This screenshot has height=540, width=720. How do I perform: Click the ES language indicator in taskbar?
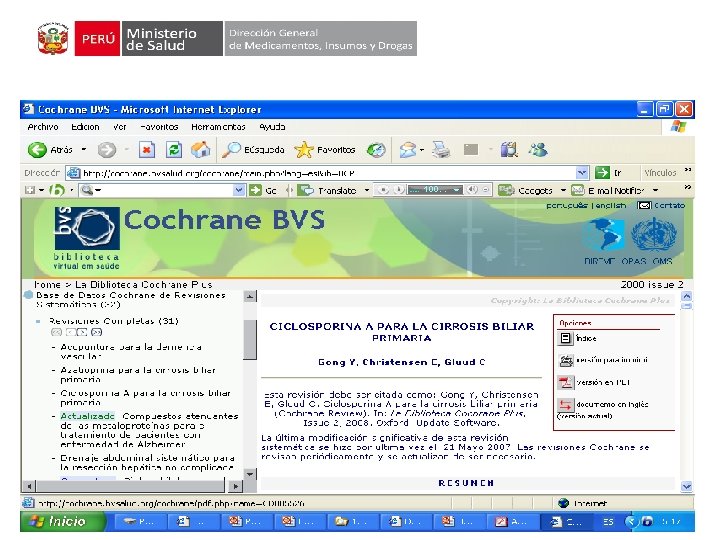pyautogui.click(x=608, y=522)
